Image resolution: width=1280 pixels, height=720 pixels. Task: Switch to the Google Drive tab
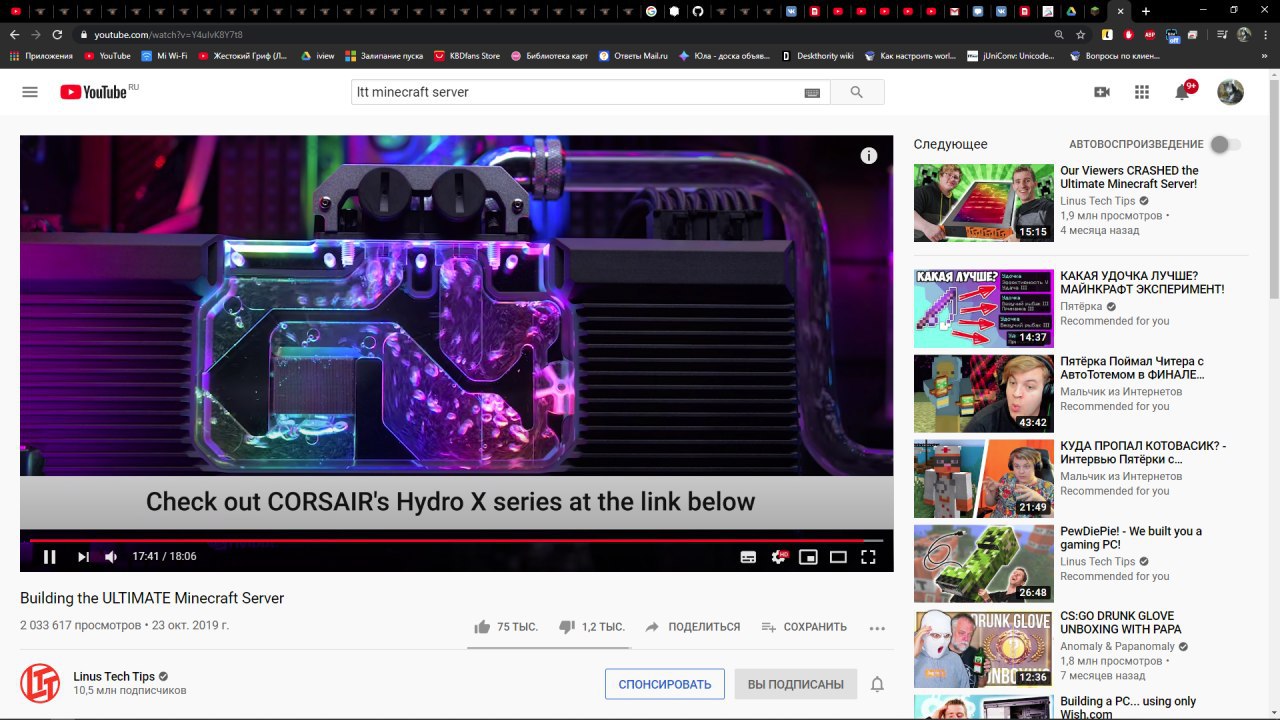click(x=1070, y=11)
